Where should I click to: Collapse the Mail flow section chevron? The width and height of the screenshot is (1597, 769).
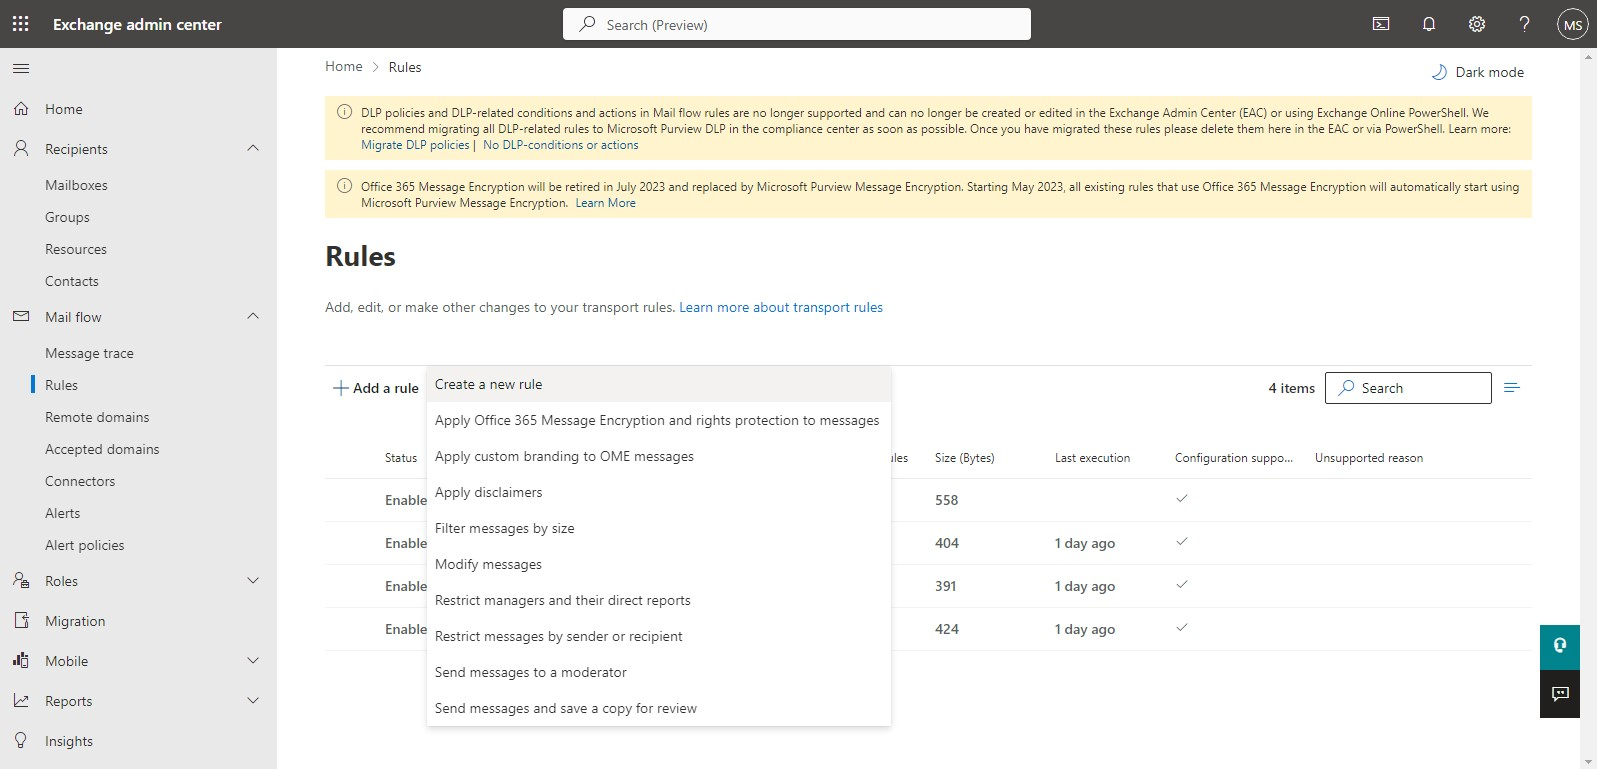(253, 316)
